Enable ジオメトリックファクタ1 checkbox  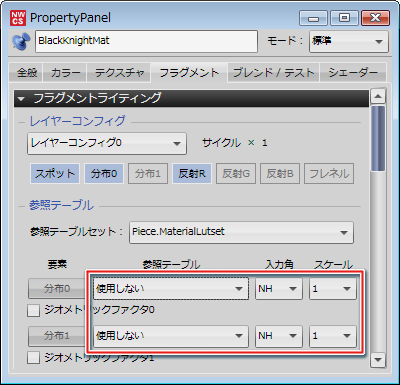33,358
